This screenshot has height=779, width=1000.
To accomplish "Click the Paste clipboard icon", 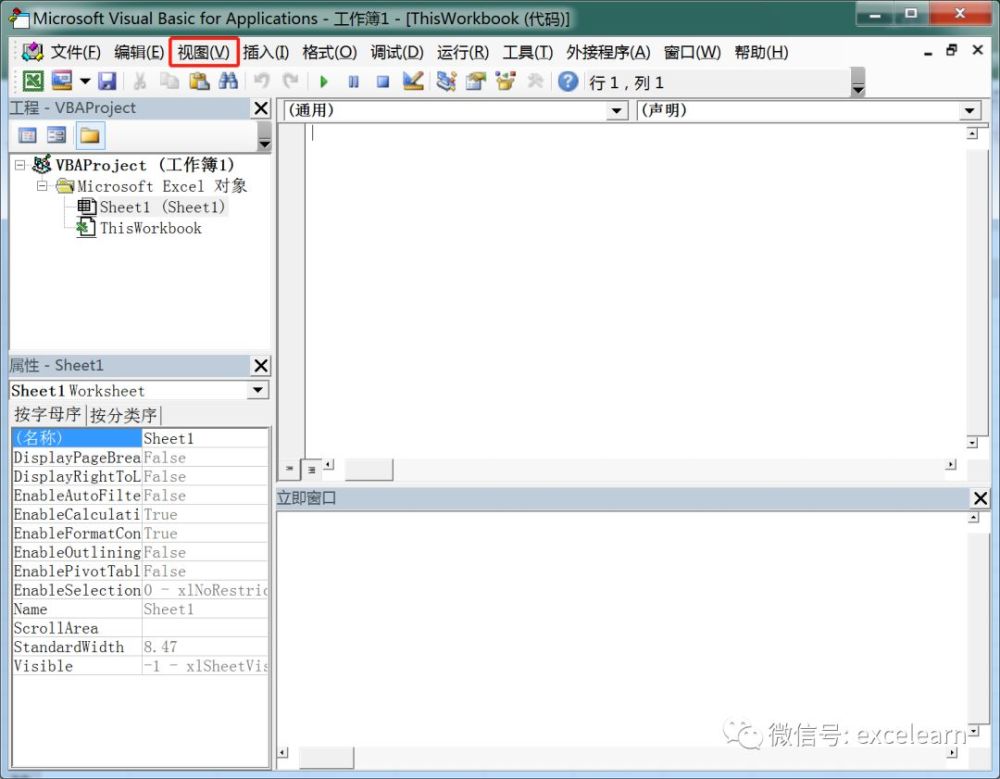I will 199,81.
